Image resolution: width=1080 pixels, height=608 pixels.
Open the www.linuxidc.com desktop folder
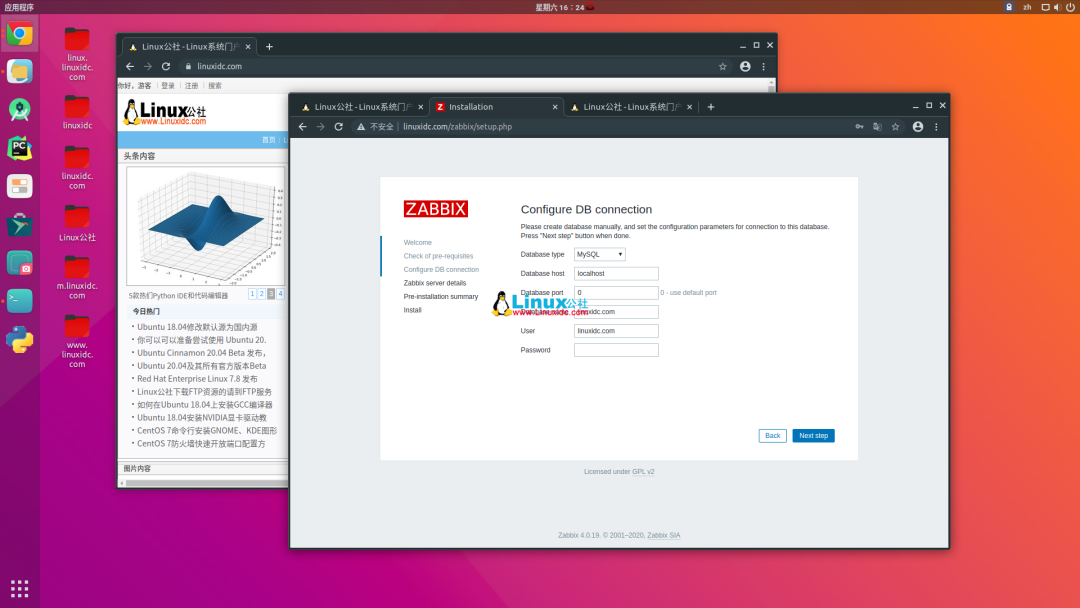tap(77, 341)
